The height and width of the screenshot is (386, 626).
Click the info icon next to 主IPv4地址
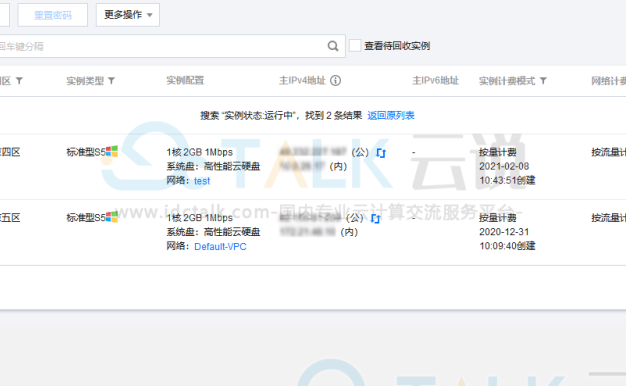click(336, 81)
